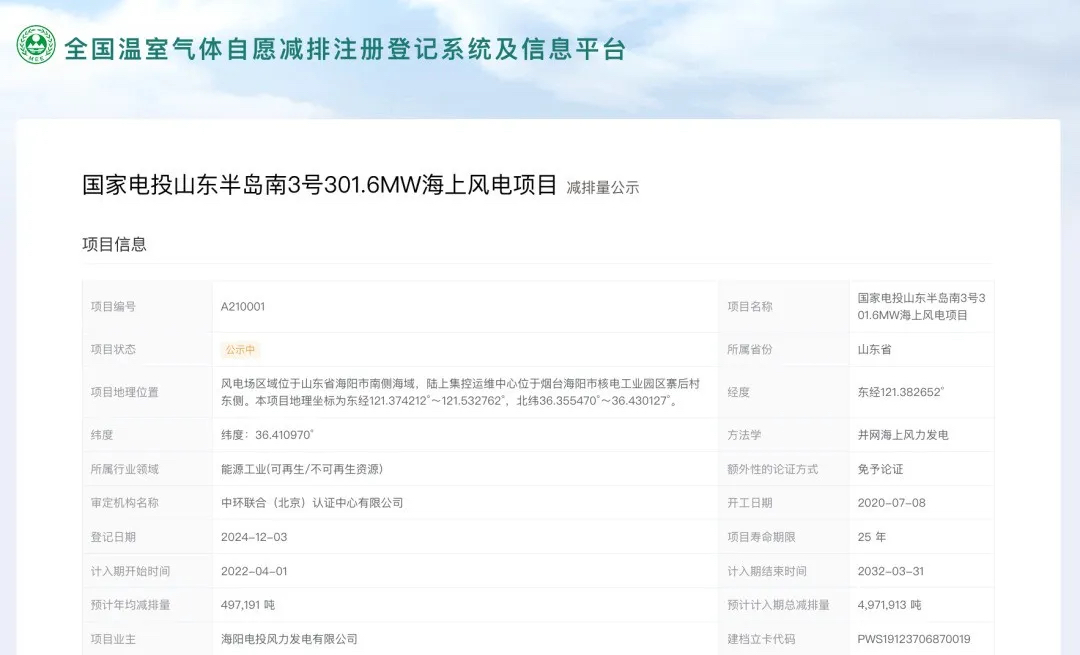Select project lifetime value 25 年
The image size is (1080, 655).
tap(871, 537)
